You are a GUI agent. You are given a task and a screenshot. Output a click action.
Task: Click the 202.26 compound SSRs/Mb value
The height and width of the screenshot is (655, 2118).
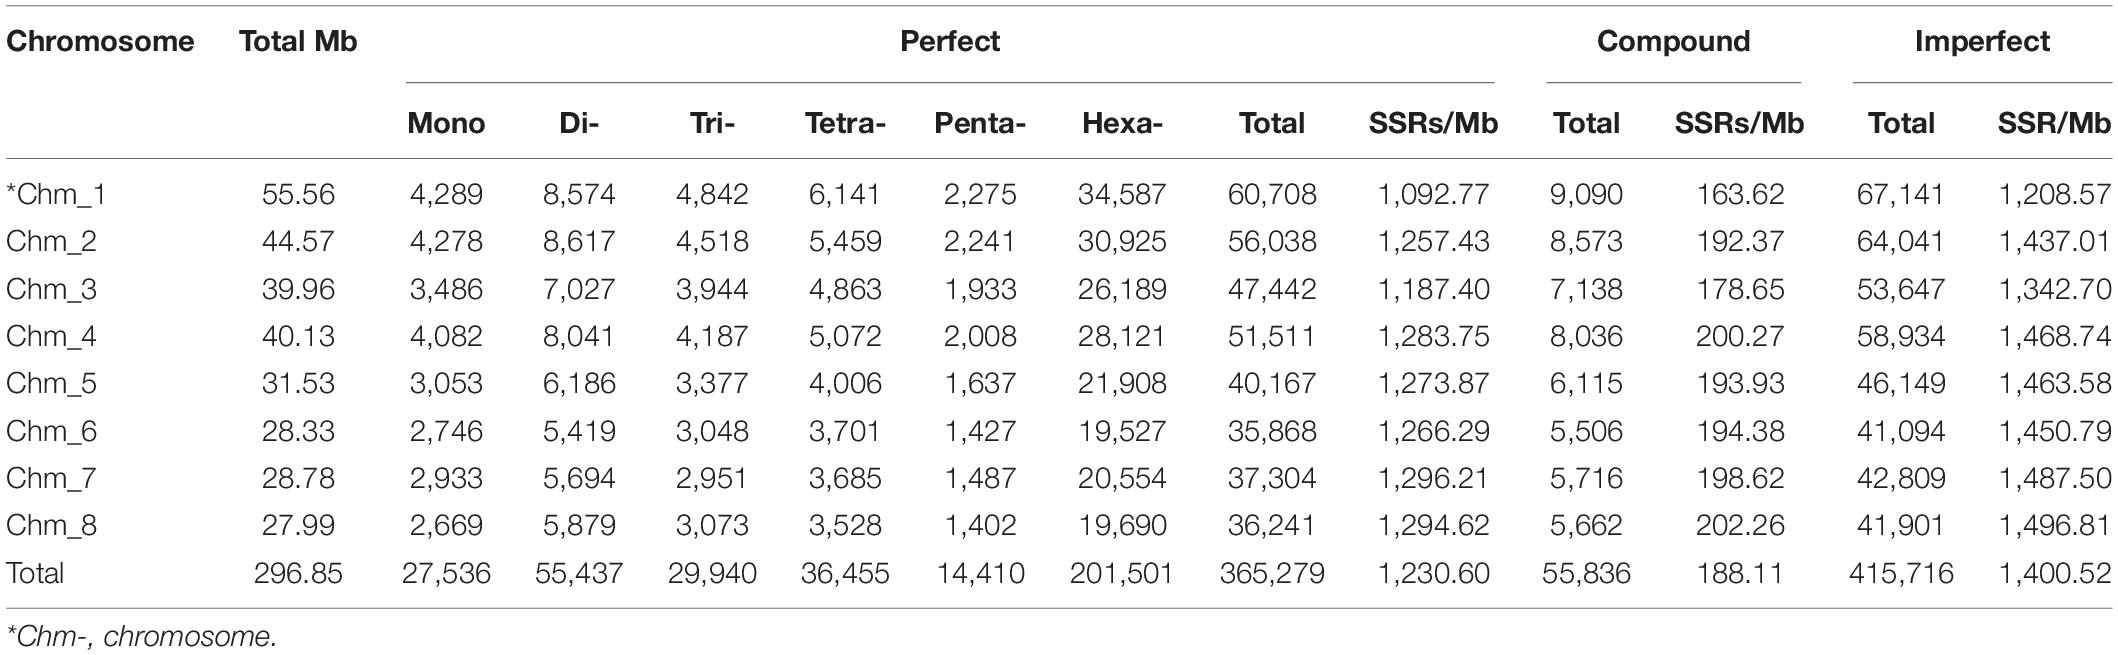pyautogui.click(x=1740, y=526)
